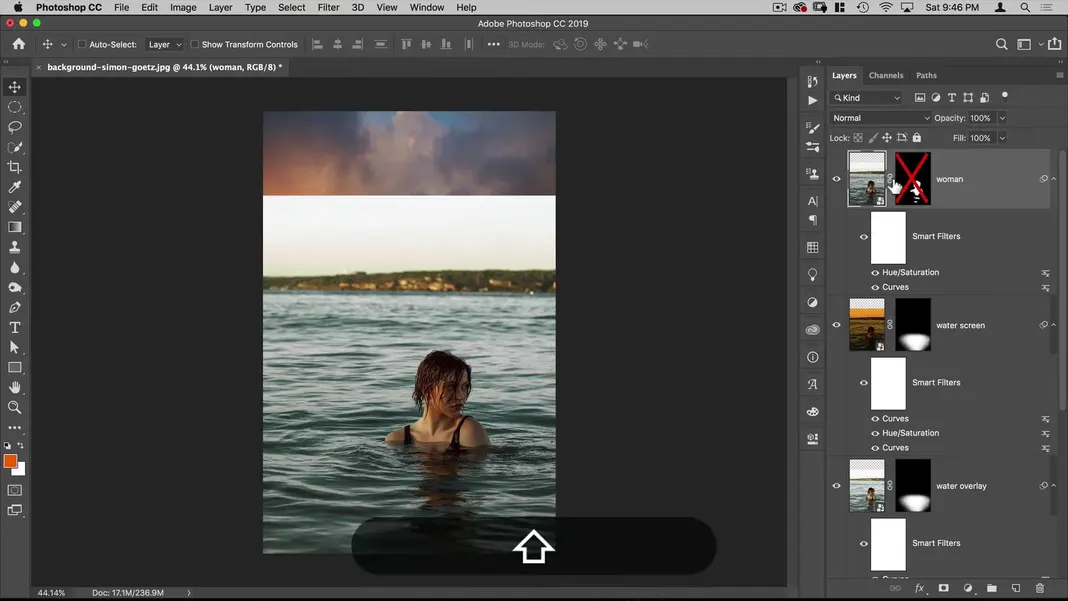Switch to the Channels tab
The image size is (1068, 601).
pos(886,76)
